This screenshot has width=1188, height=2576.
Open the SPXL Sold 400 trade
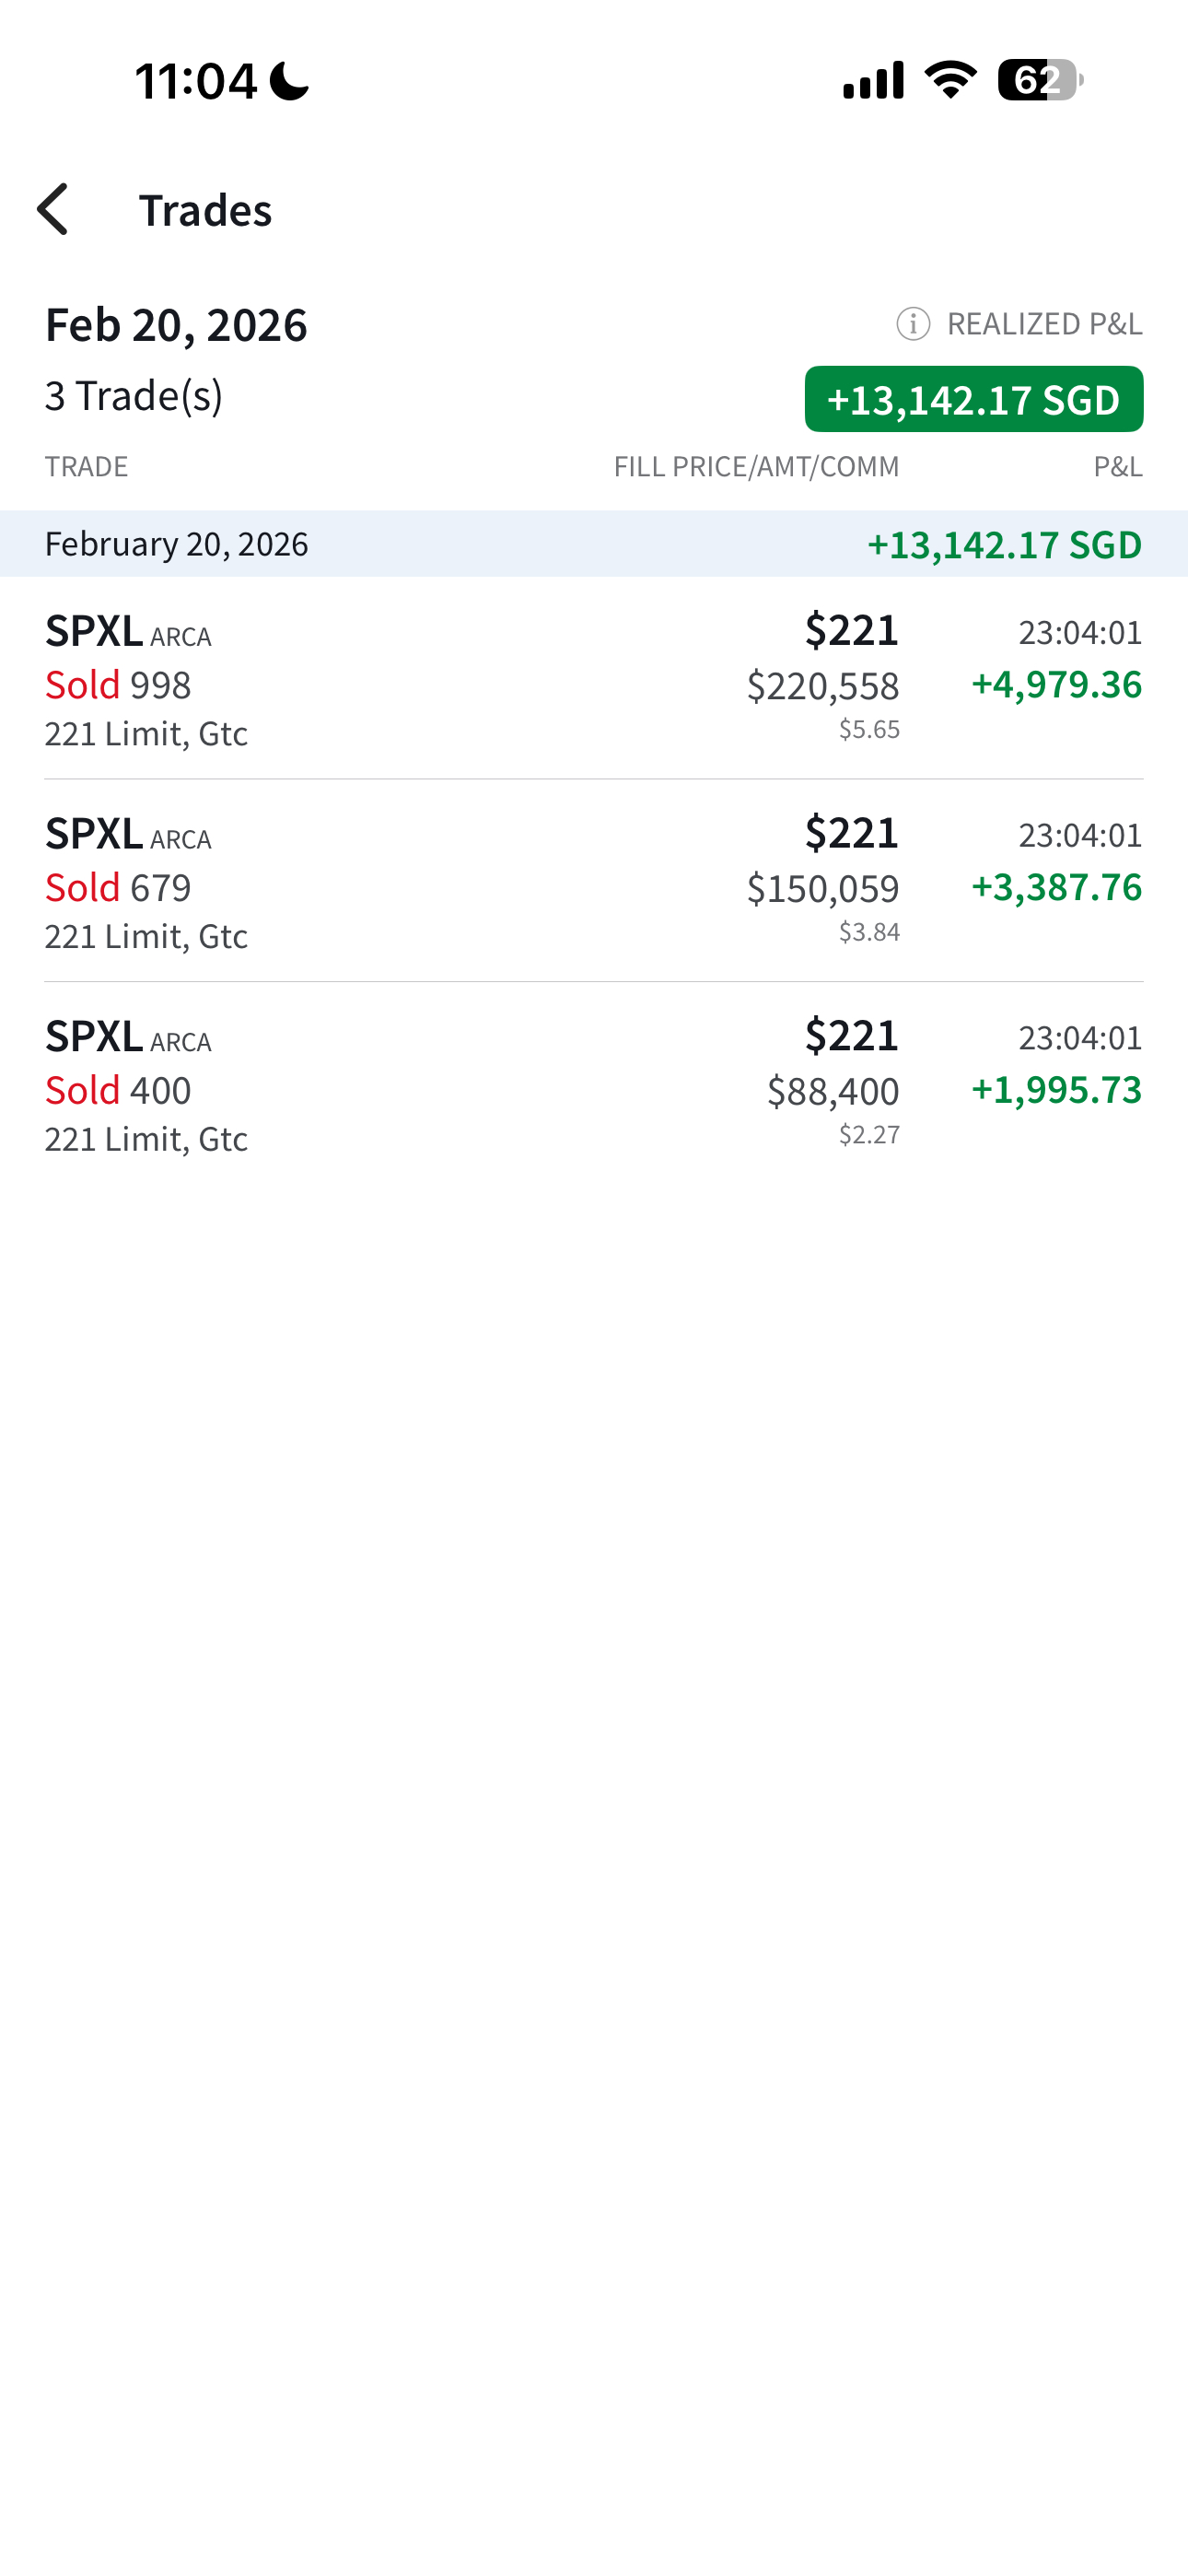[594, 1085]
